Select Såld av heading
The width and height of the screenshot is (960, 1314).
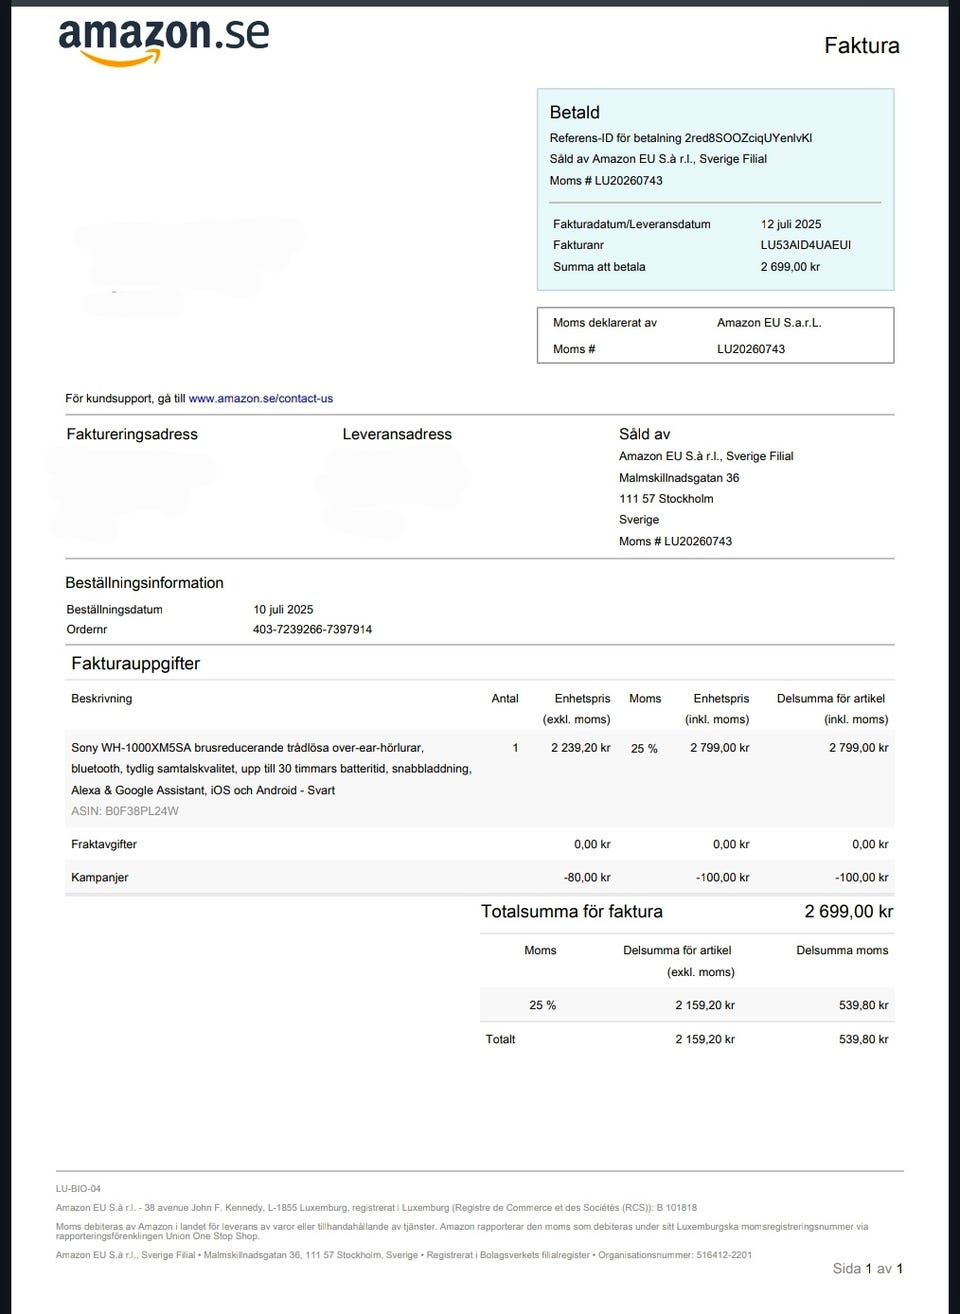645,434
